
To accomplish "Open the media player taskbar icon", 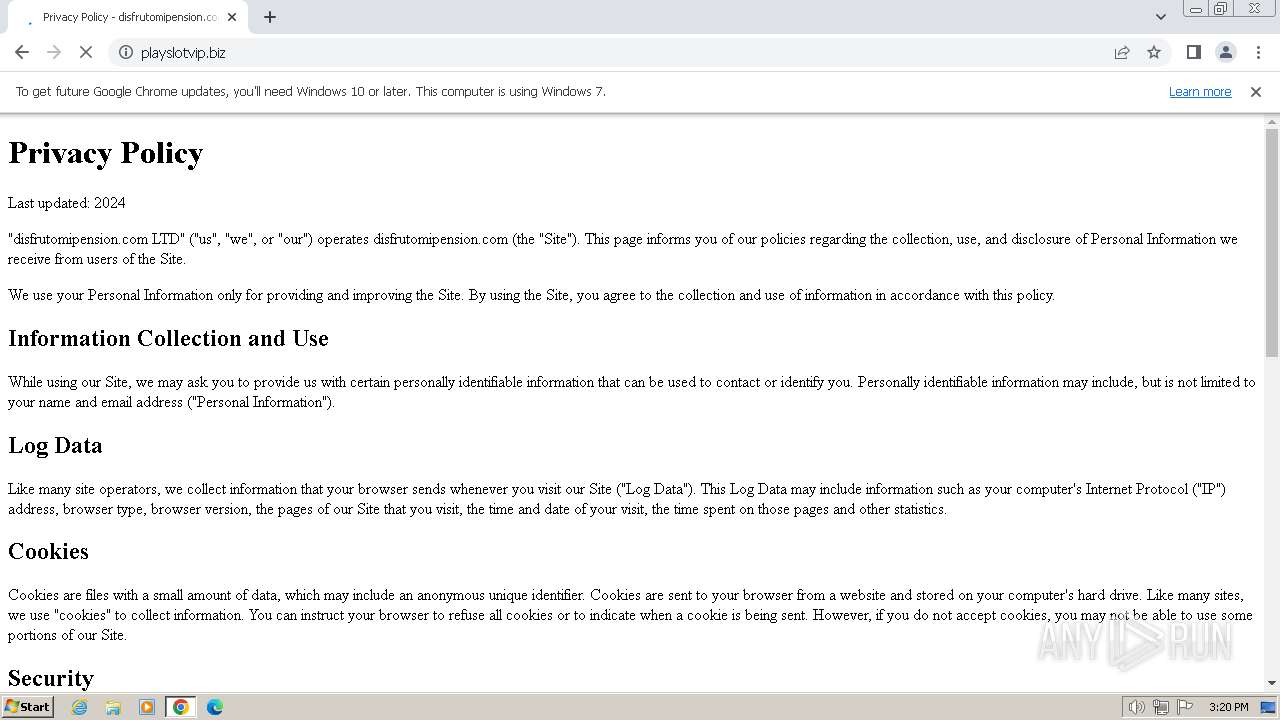I will pos(147,707).
